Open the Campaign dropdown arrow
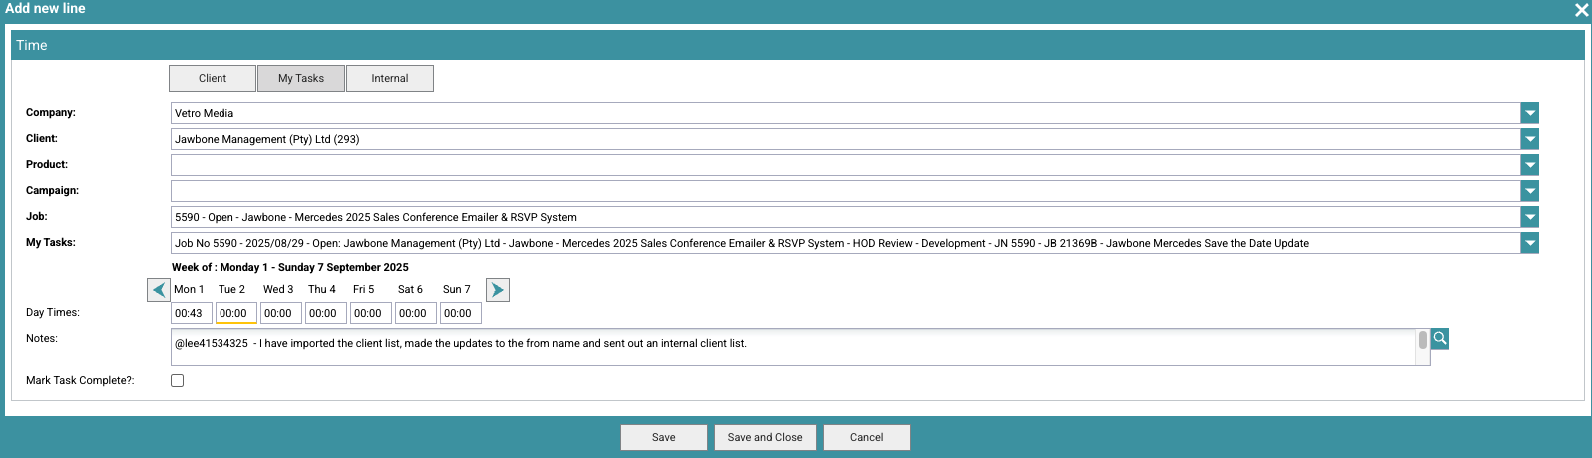This screenshot has width=1592, height=458. click(1529, 191)
